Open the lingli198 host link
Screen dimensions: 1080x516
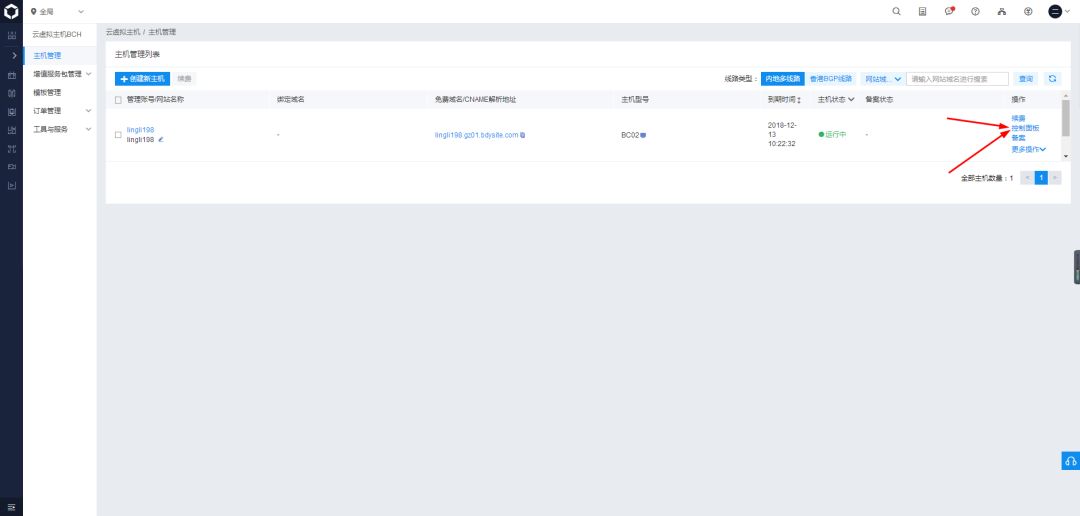(x=141, y=130)
